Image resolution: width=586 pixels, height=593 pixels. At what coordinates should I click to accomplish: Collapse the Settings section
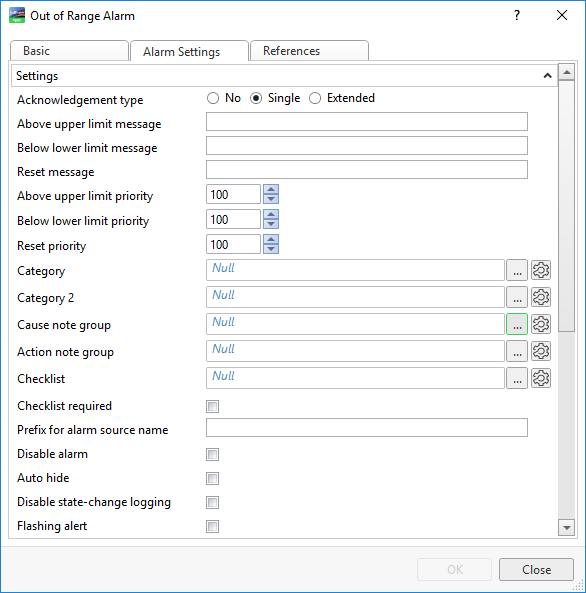point(547,76)
